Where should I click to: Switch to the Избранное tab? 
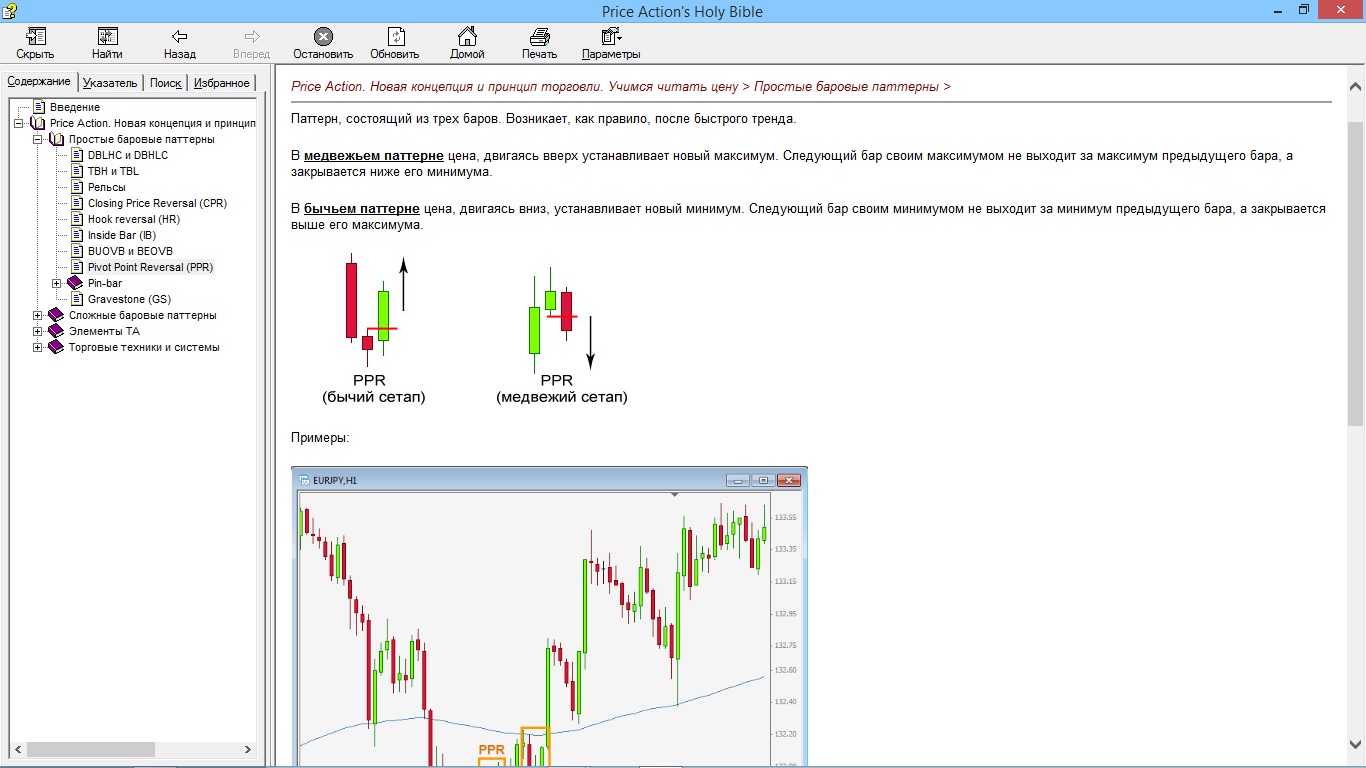[x=222, y=83]
